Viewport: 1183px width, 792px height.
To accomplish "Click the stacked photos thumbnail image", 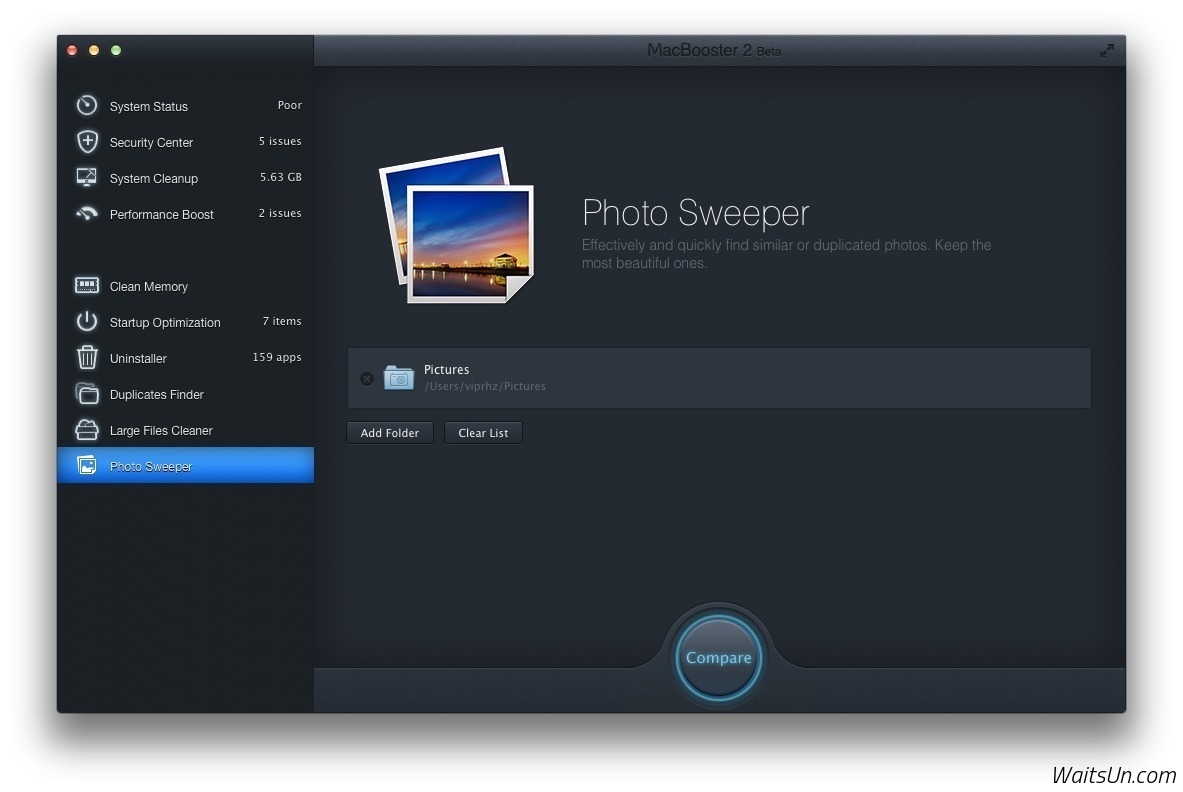I will click(x=457, y=226).
